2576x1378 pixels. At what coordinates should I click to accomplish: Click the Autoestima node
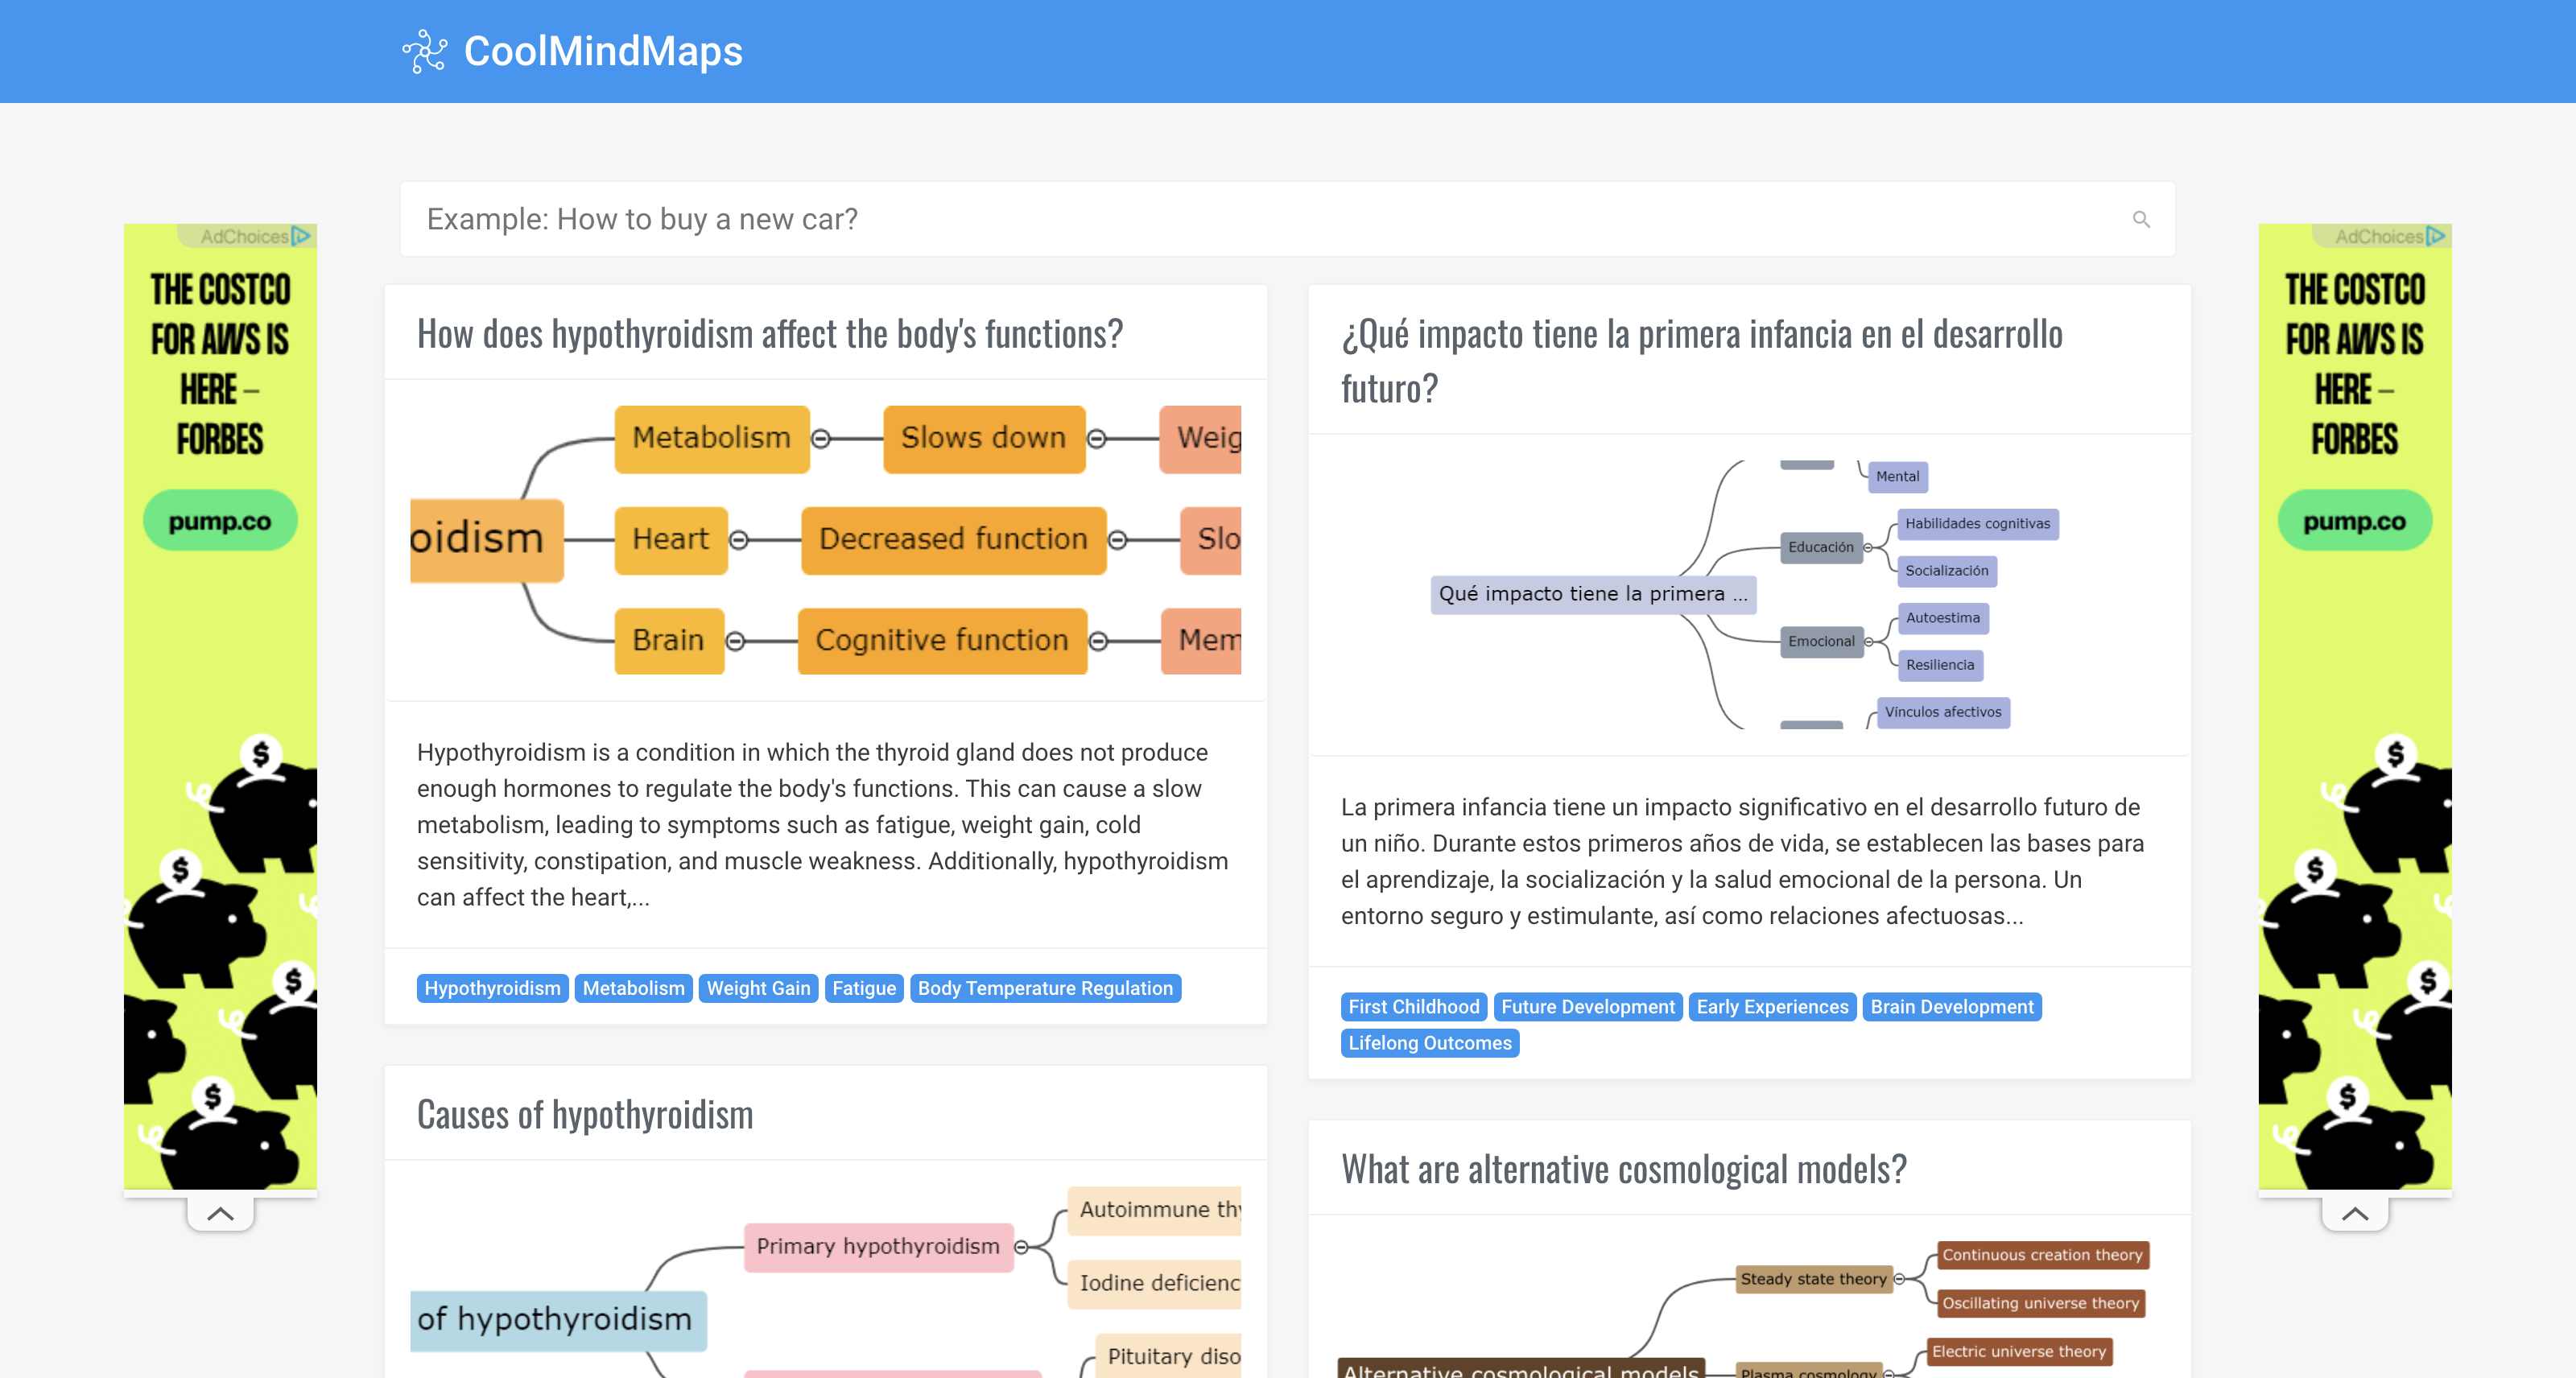(x=1942, y=618)
